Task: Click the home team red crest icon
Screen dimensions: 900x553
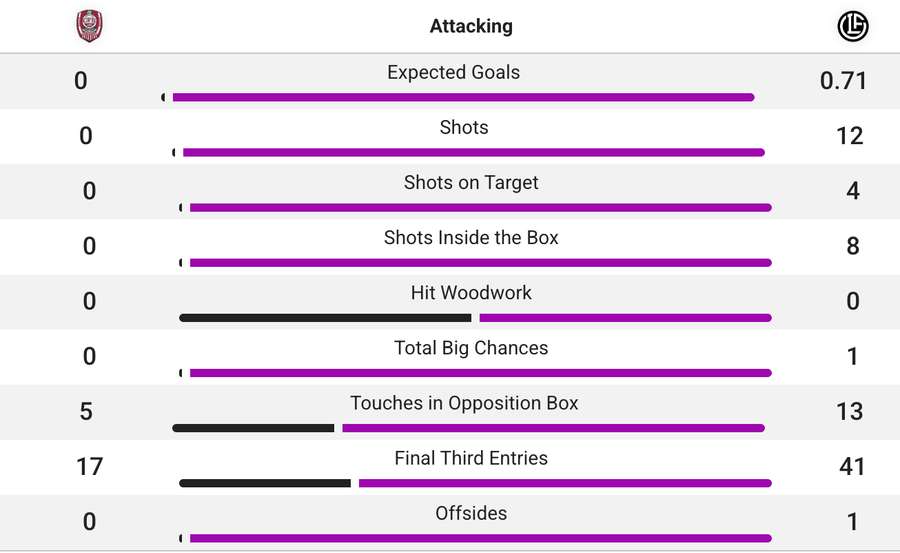Action: 89,26
